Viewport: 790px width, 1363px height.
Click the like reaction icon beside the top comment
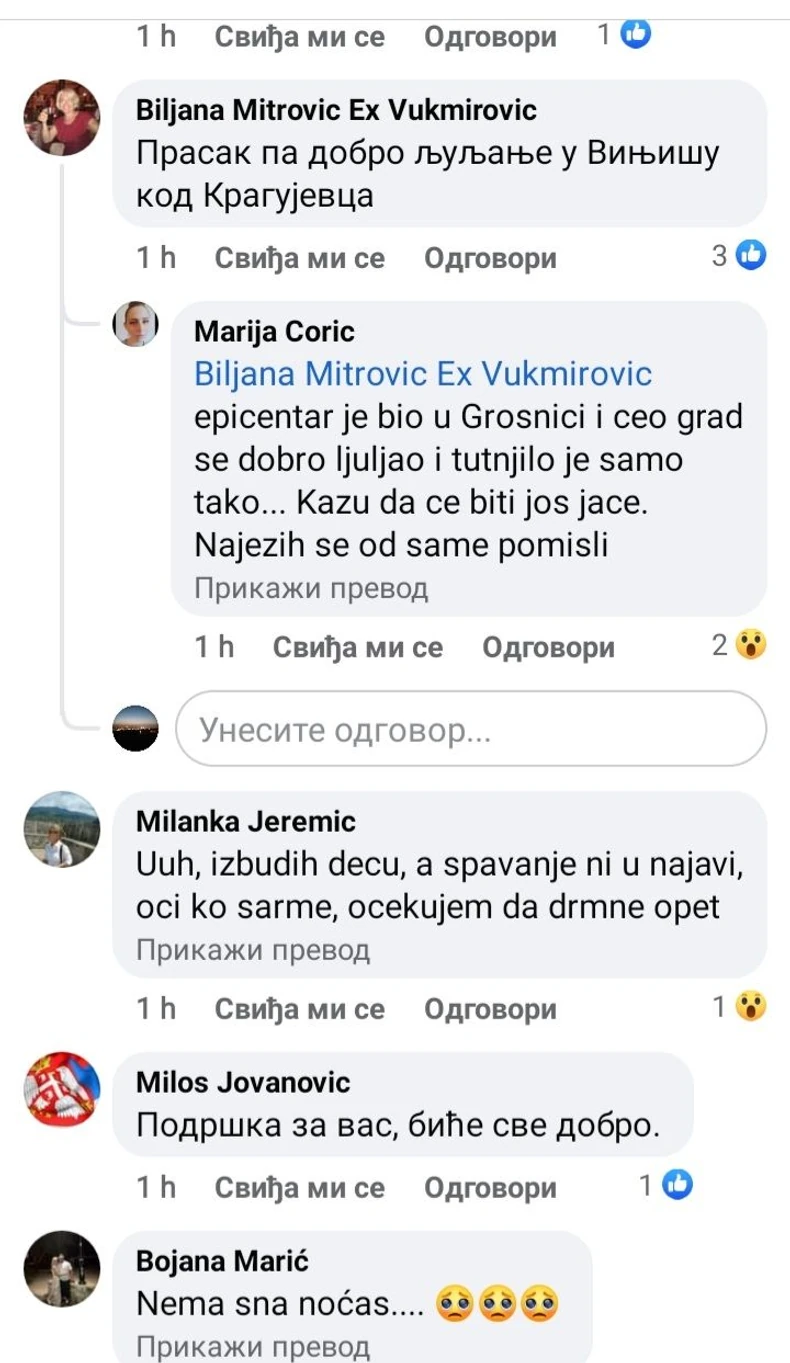636,35
